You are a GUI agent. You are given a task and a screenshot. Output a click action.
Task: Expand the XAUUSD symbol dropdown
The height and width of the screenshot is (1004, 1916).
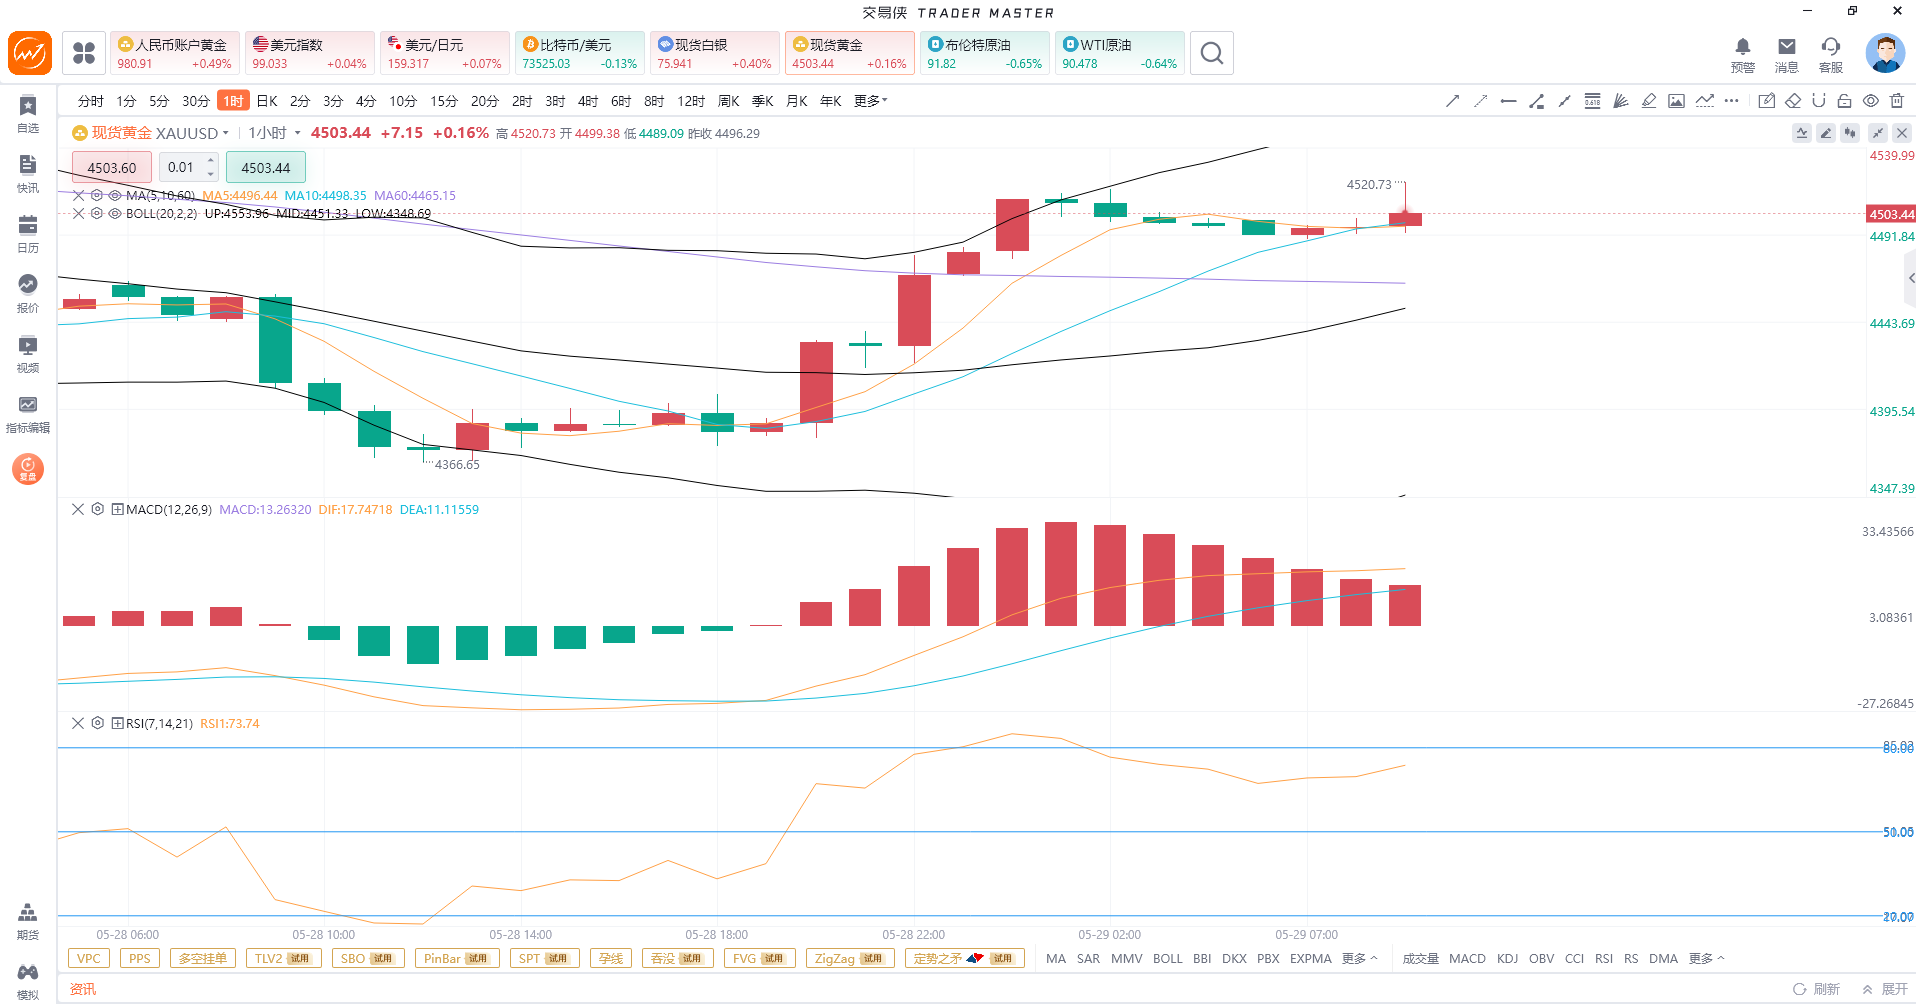tap(225, 133)
